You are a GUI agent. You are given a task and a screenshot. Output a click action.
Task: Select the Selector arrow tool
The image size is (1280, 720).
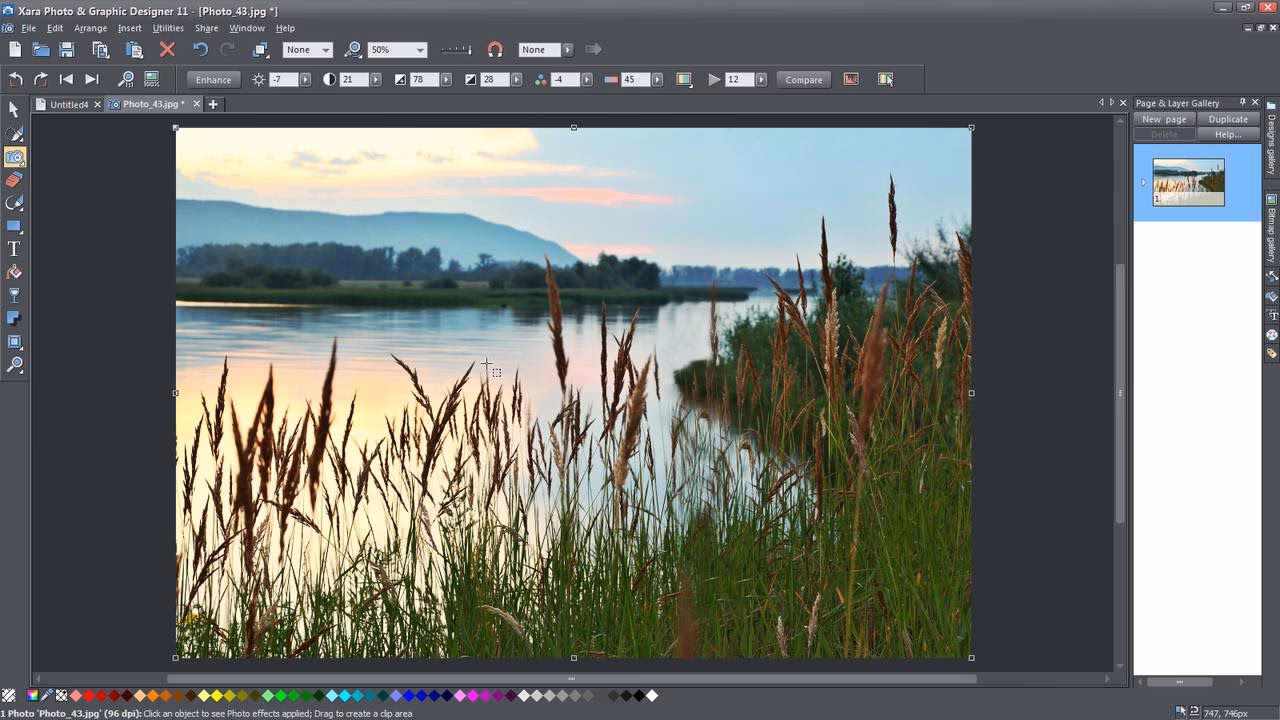pyautogui.click(x=14, y=108)
